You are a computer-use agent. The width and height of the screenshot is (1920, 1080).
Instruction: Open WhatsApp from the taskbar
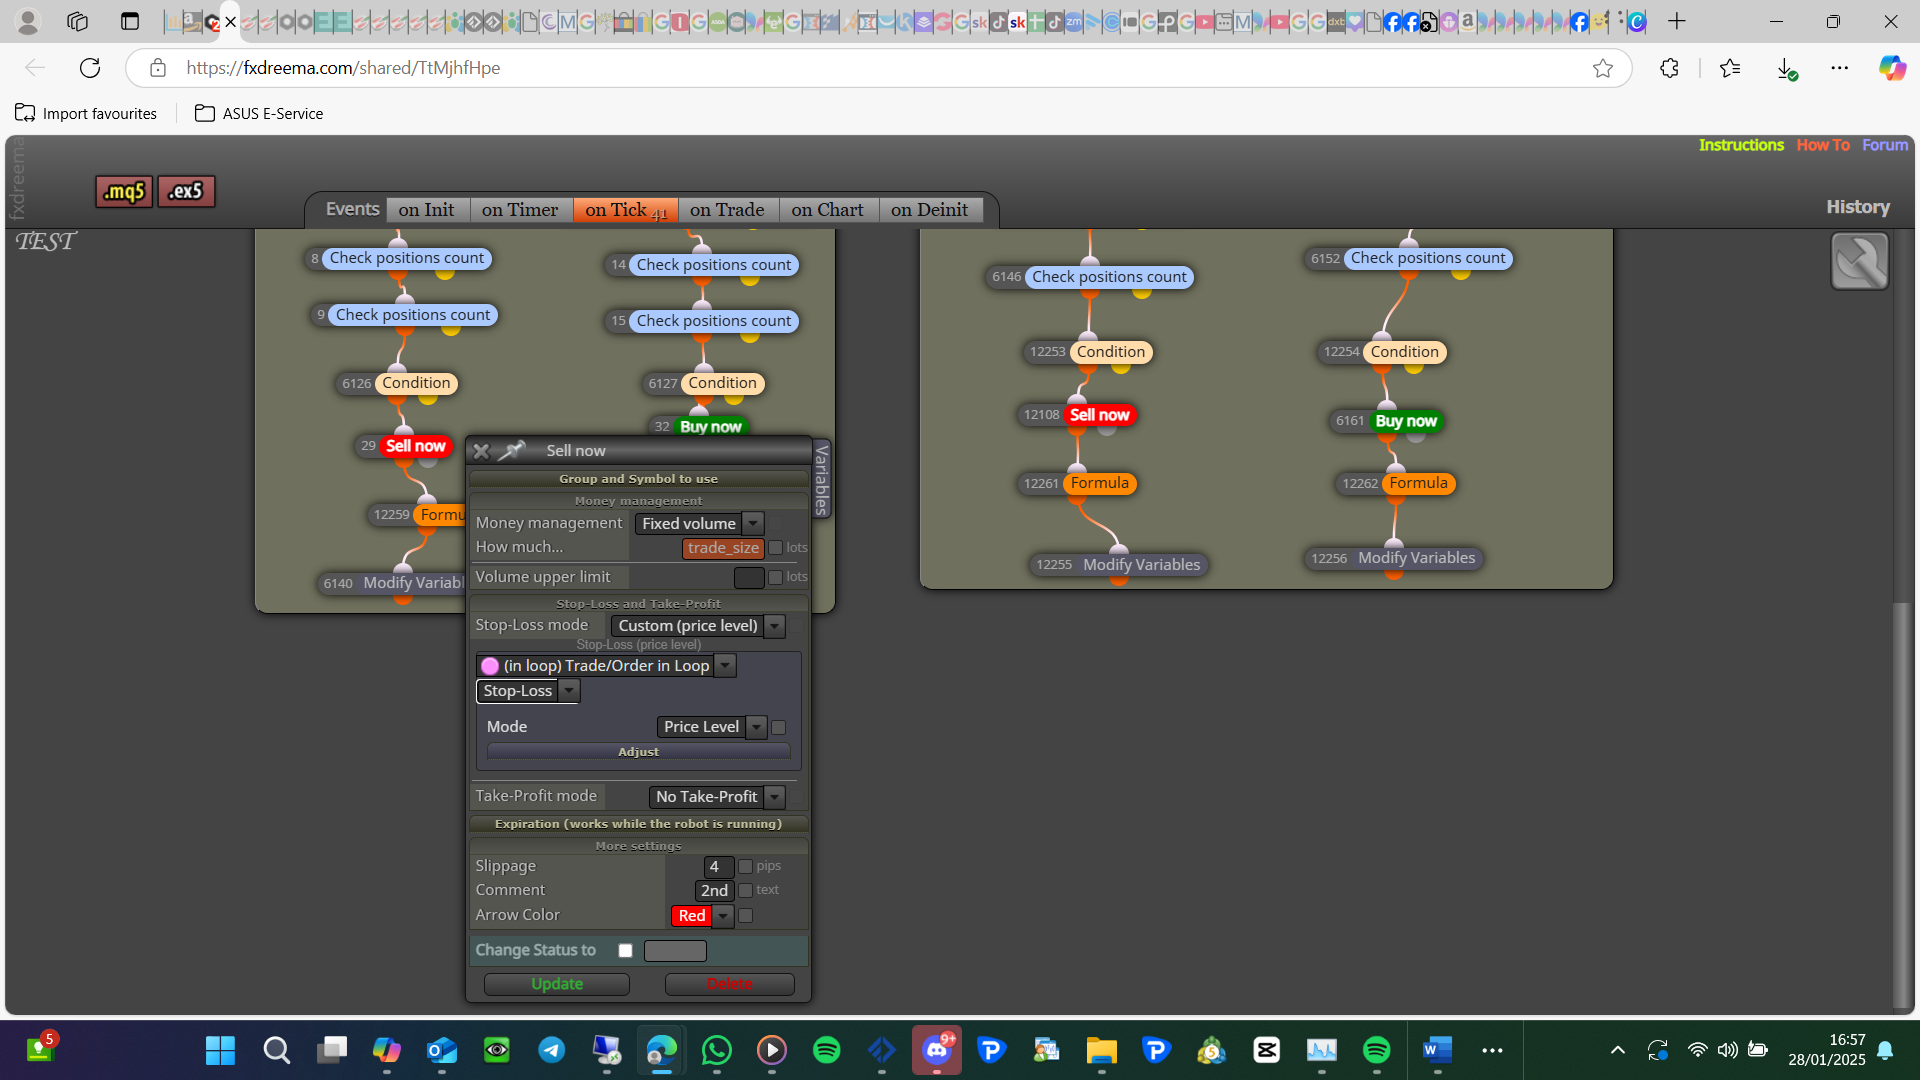coord(717,1050)
